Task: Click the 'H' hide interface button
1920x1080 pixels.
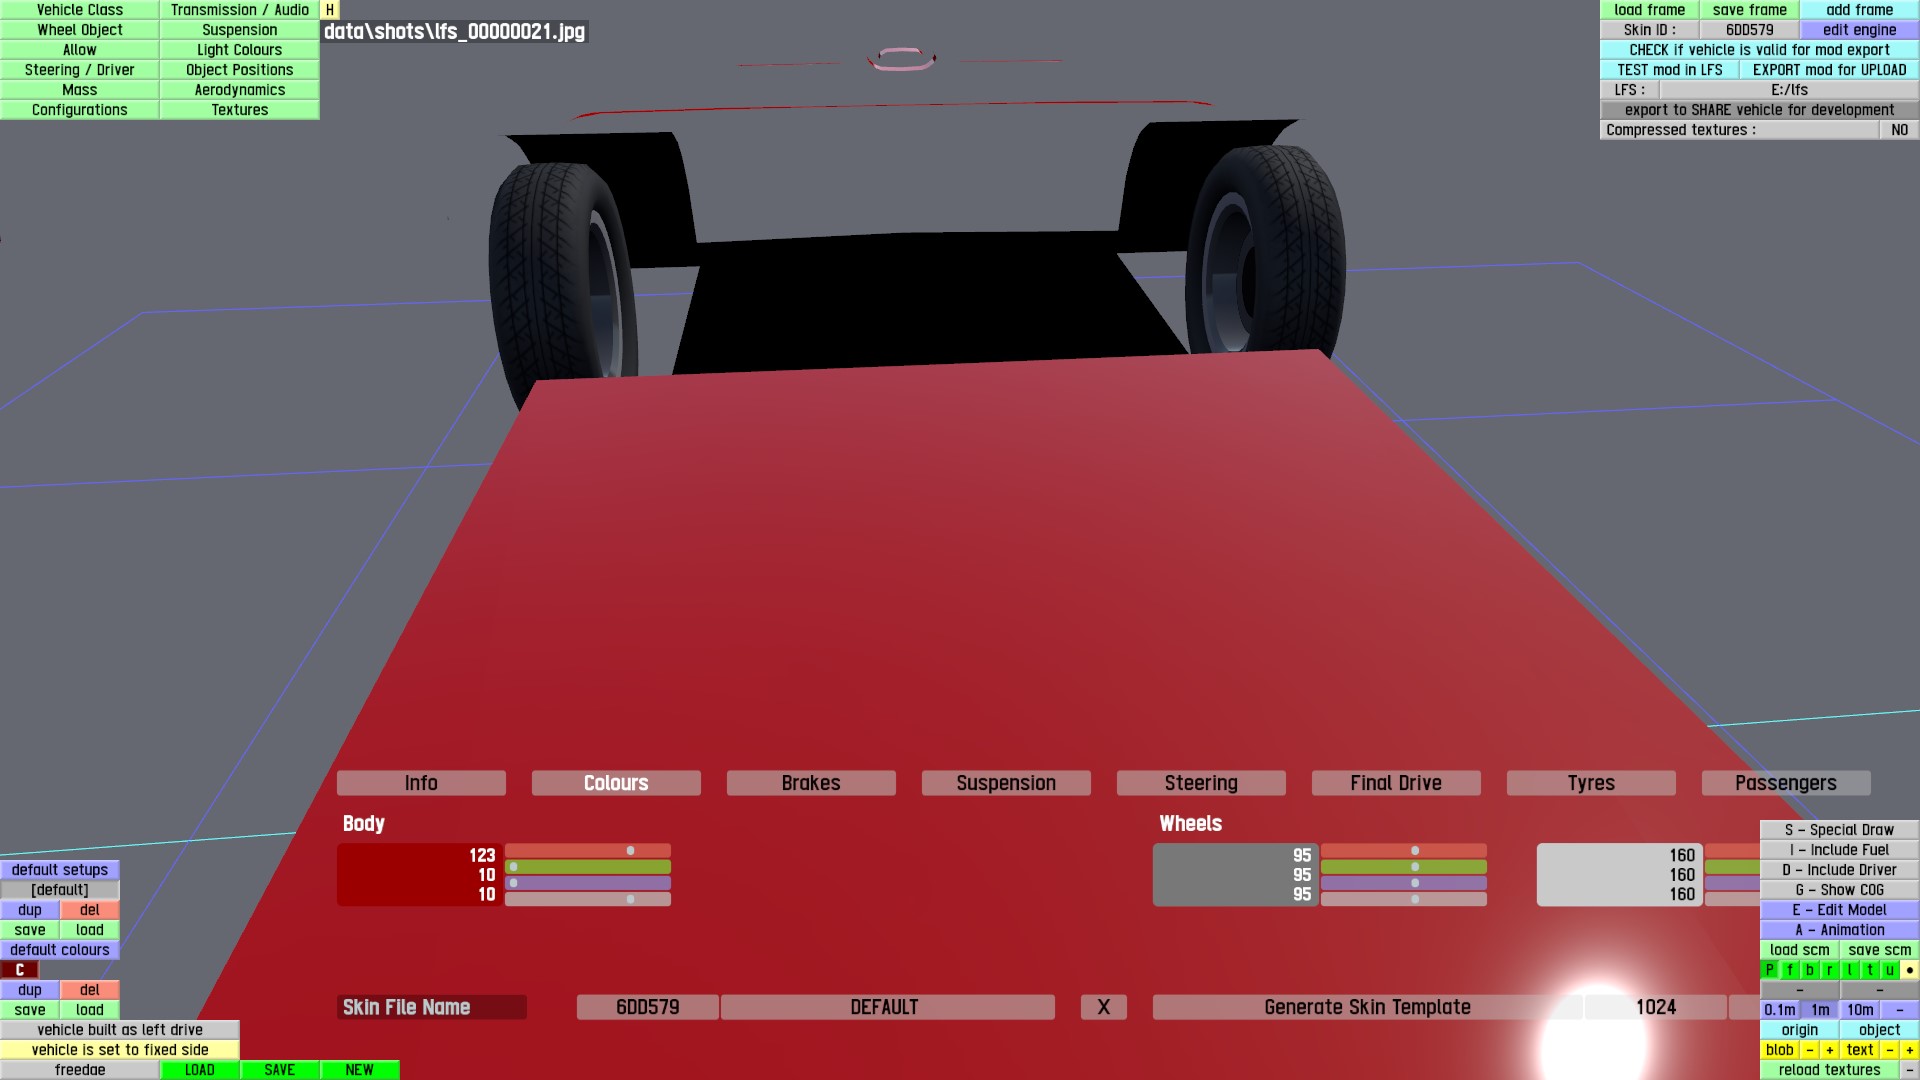Action: pyautogui.click(x=330, y=10)
